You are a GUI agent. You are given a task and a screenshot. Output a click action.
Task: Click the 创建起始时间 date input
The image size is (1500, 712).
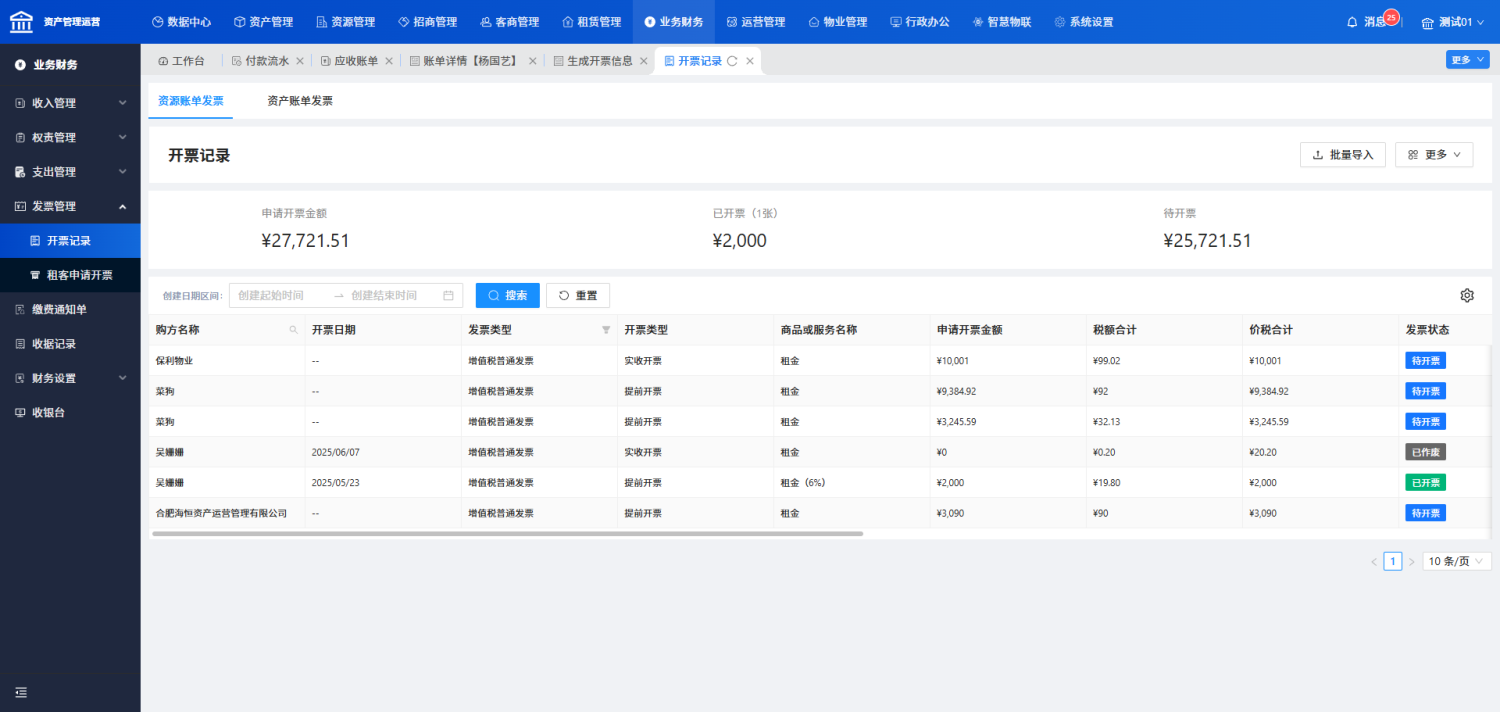(x=282, y=295)
